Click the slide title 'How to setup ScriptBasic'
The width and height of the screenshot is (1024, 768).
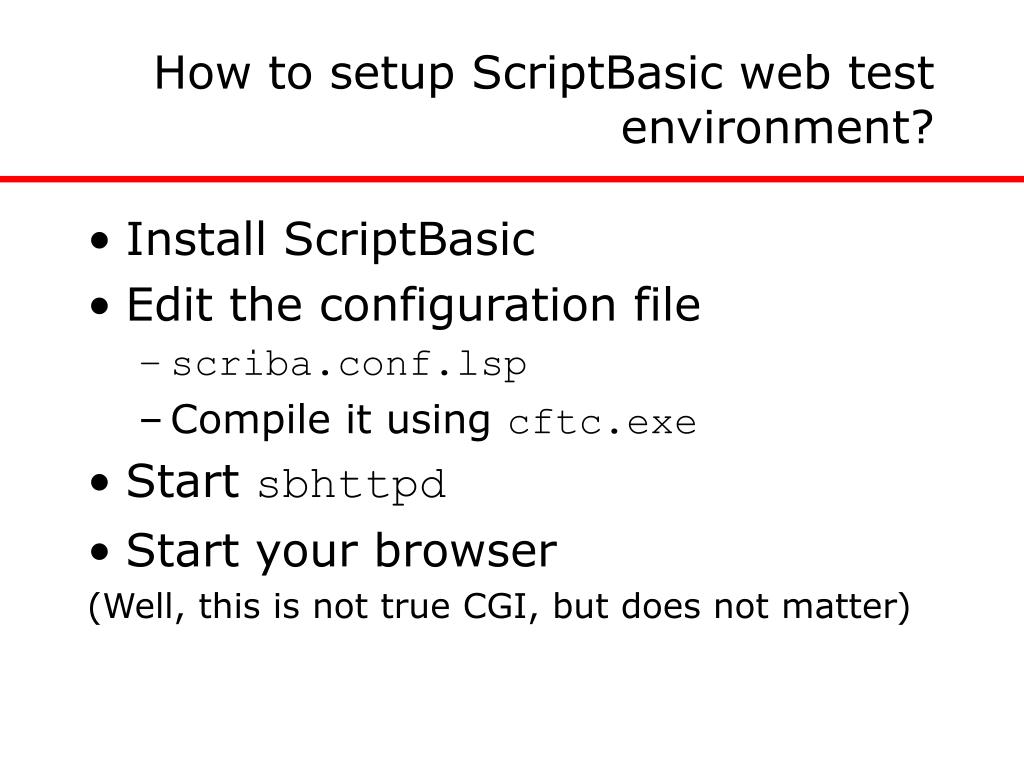tap(544, 99)
